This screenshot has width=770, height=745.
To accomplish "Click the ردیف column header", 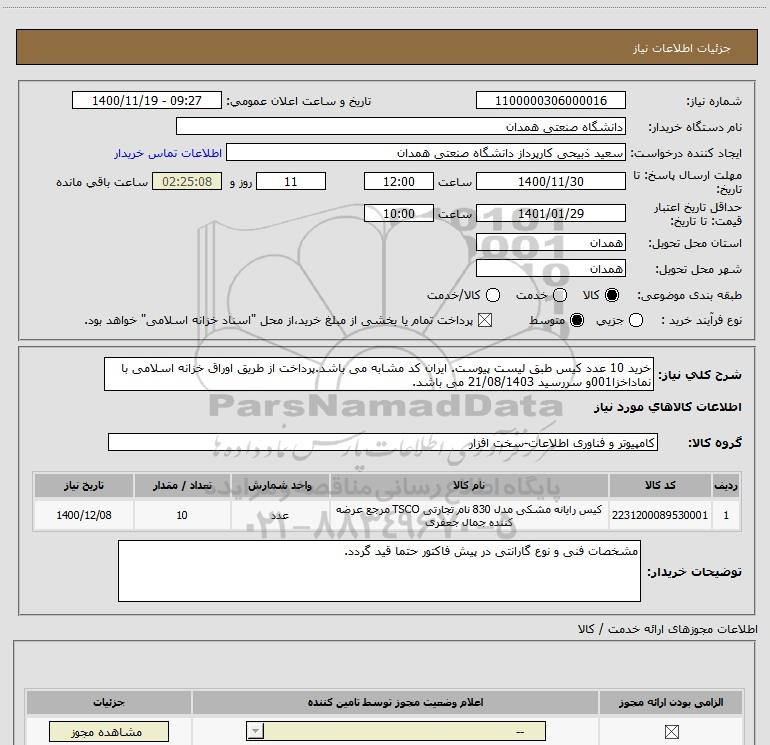I will [x=725, y=485].
